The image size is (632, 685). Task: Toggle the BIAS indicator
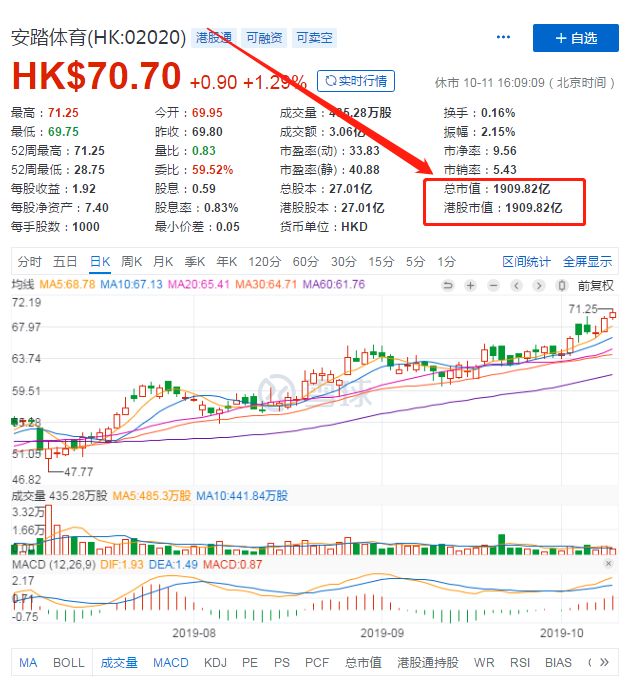coord(558,663)
